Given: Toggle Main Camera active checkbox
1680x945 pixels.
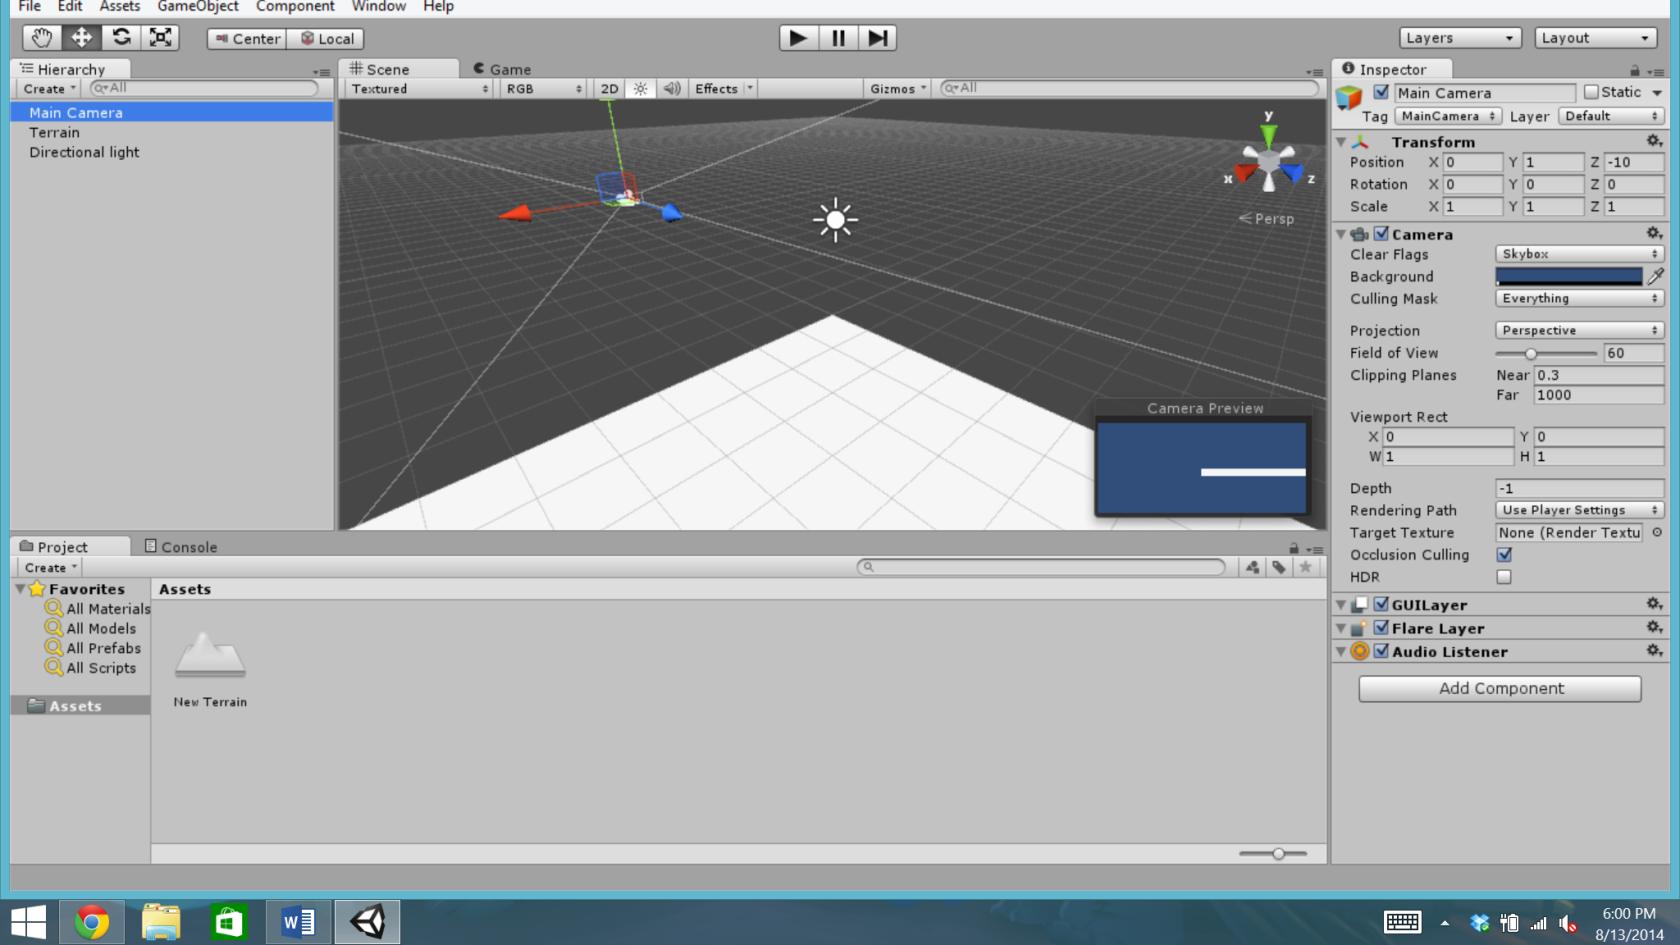Looking at the screenshot, I should point(1381,92).
